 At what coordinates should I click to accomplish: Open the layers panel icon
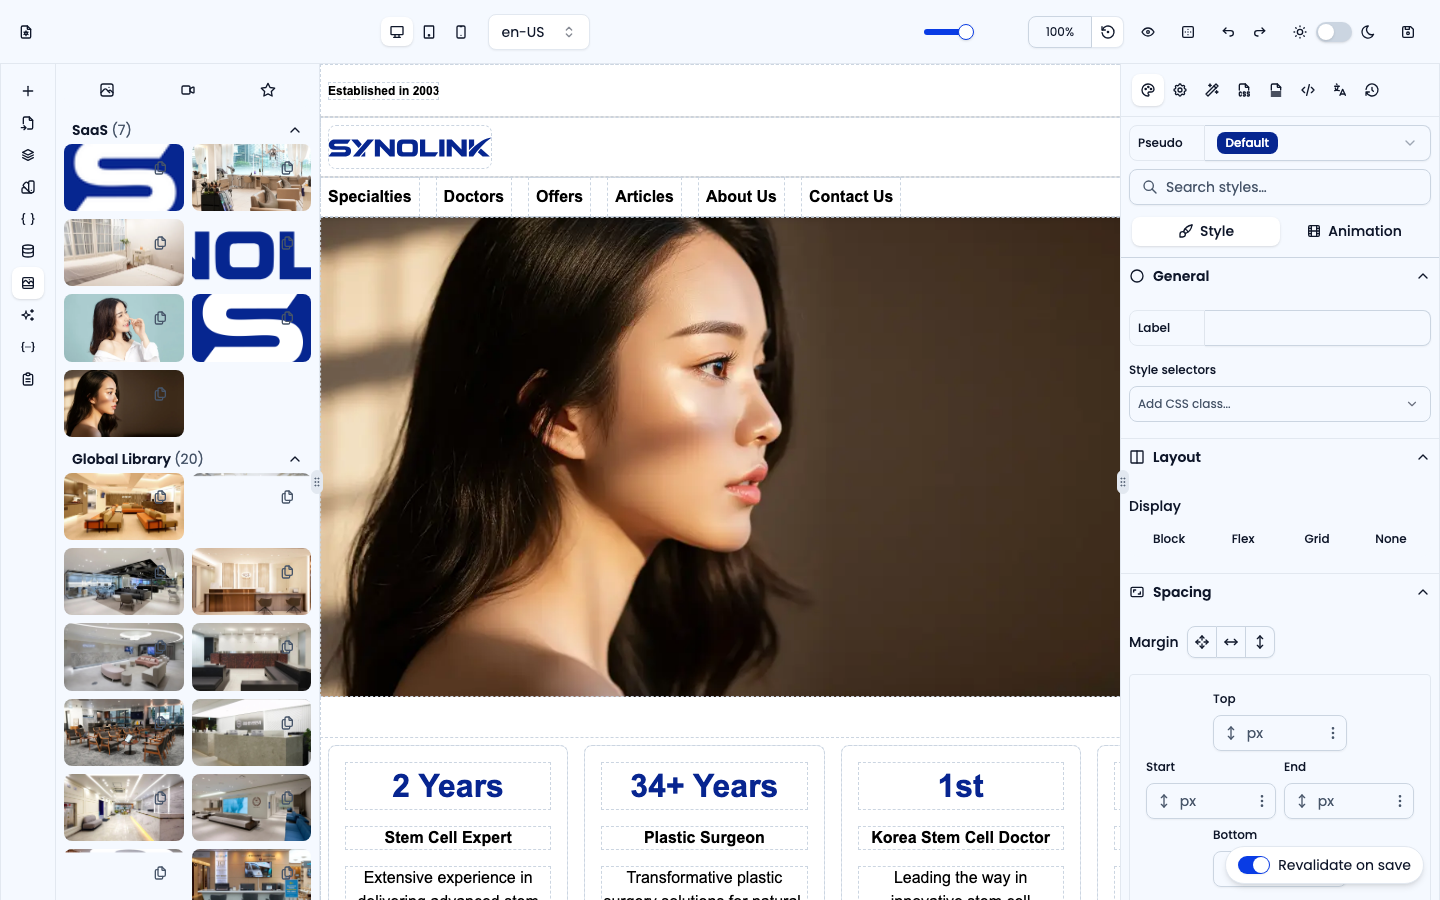[28, 155]
